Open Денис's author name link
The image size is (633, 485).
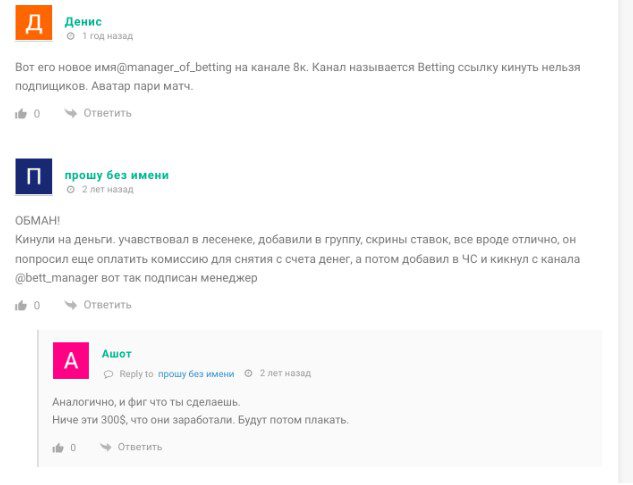[82, 21]
